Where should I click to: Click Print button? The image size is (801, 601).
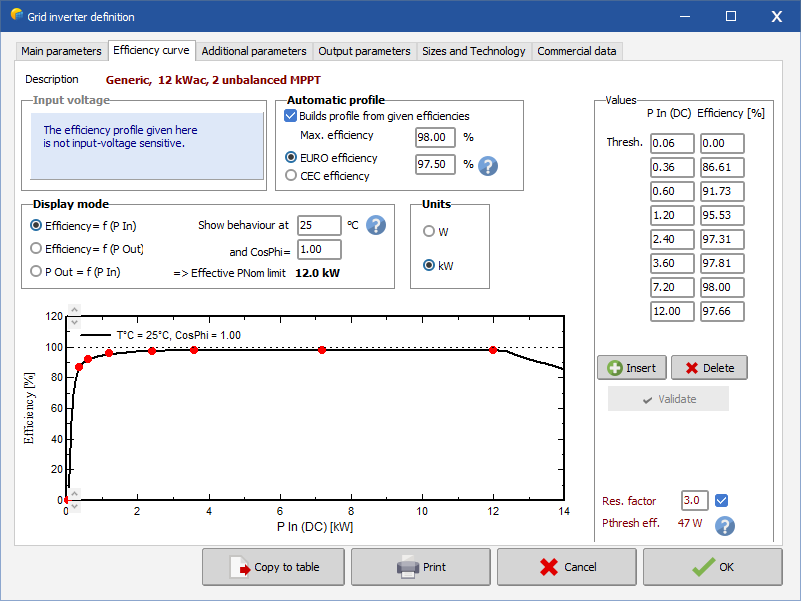click(421, 567)
